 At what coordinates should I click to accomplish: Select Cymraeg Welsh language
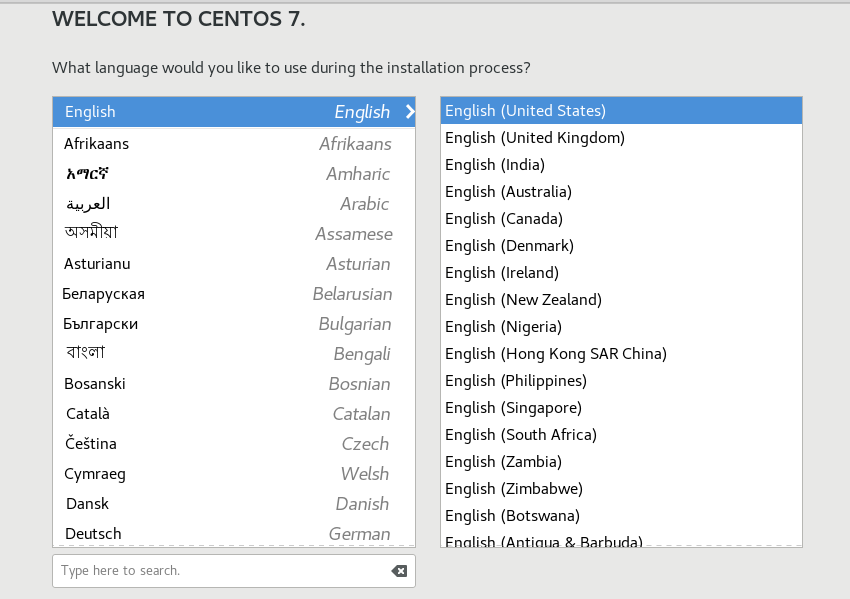tap(233, 474)
